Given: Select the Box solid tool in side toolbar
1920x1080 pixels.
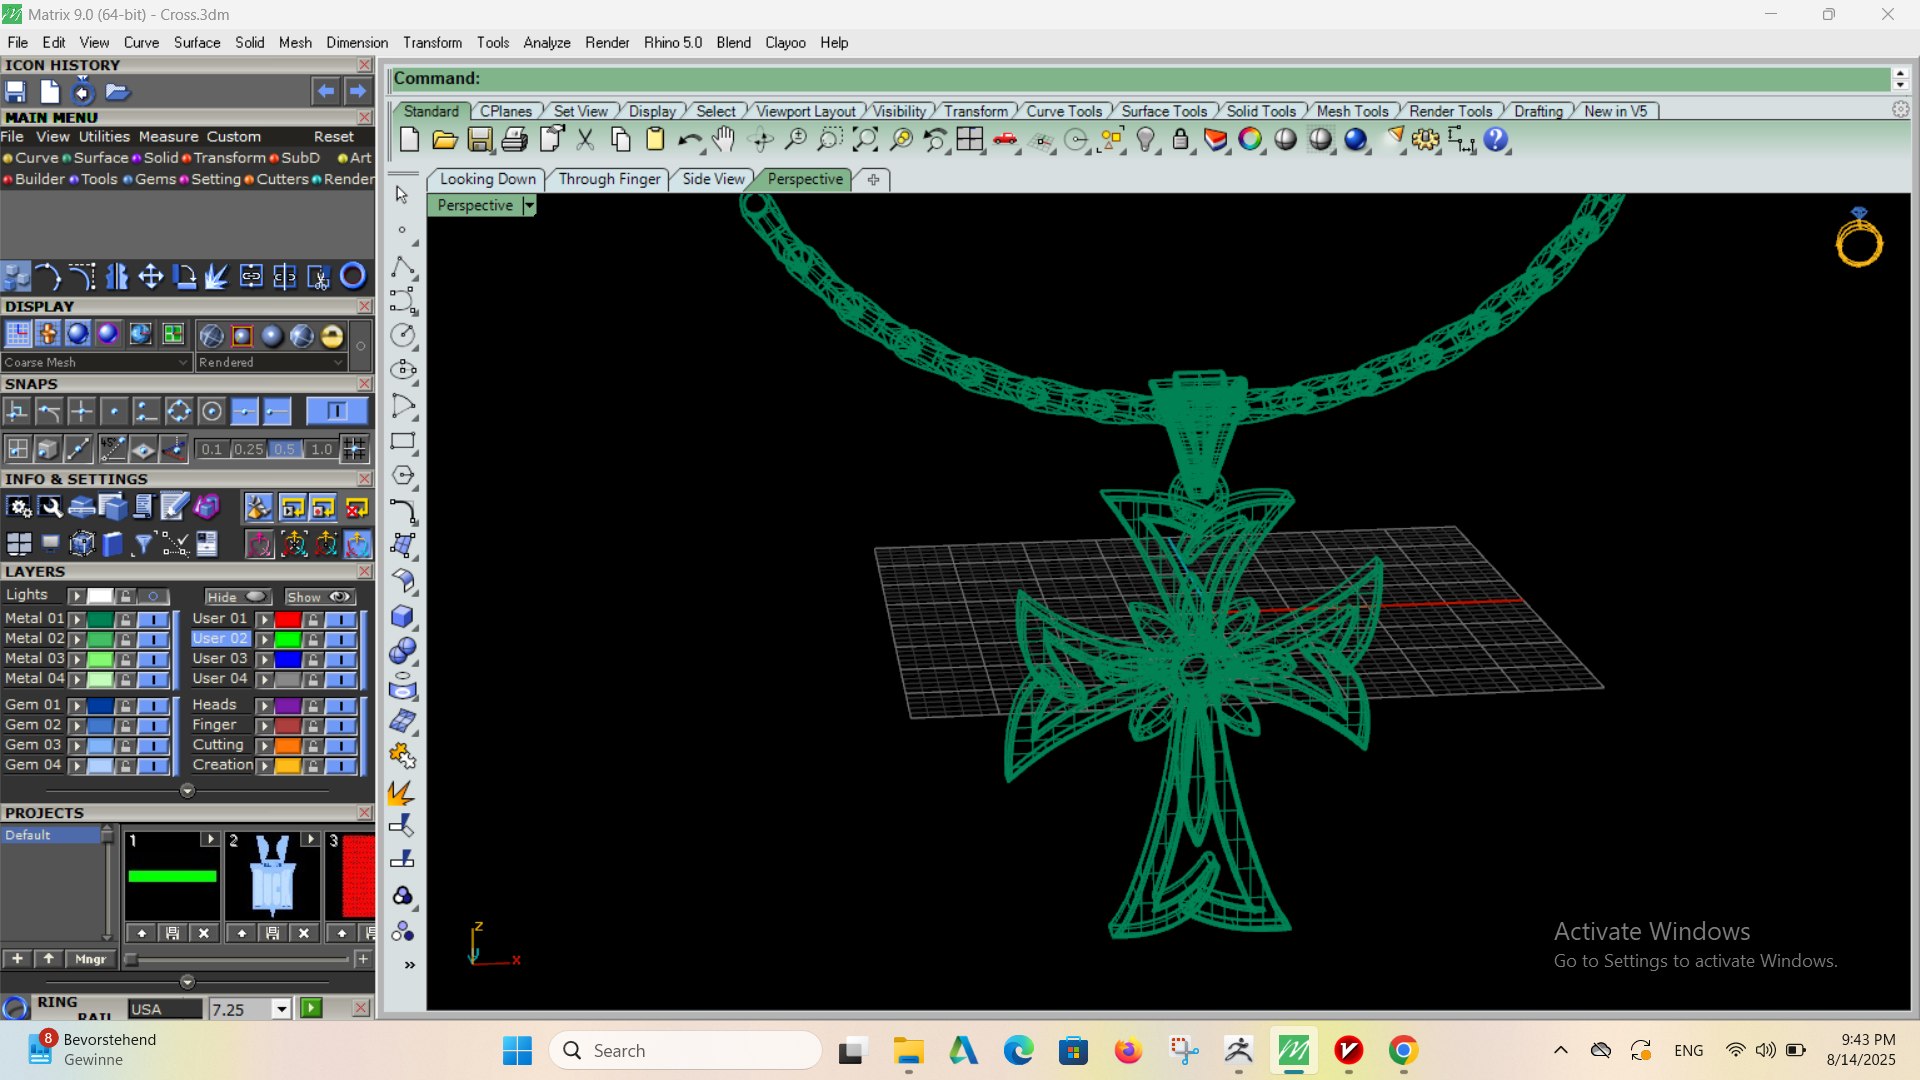Looking at the screenshot, I should [x=403, y=616].
